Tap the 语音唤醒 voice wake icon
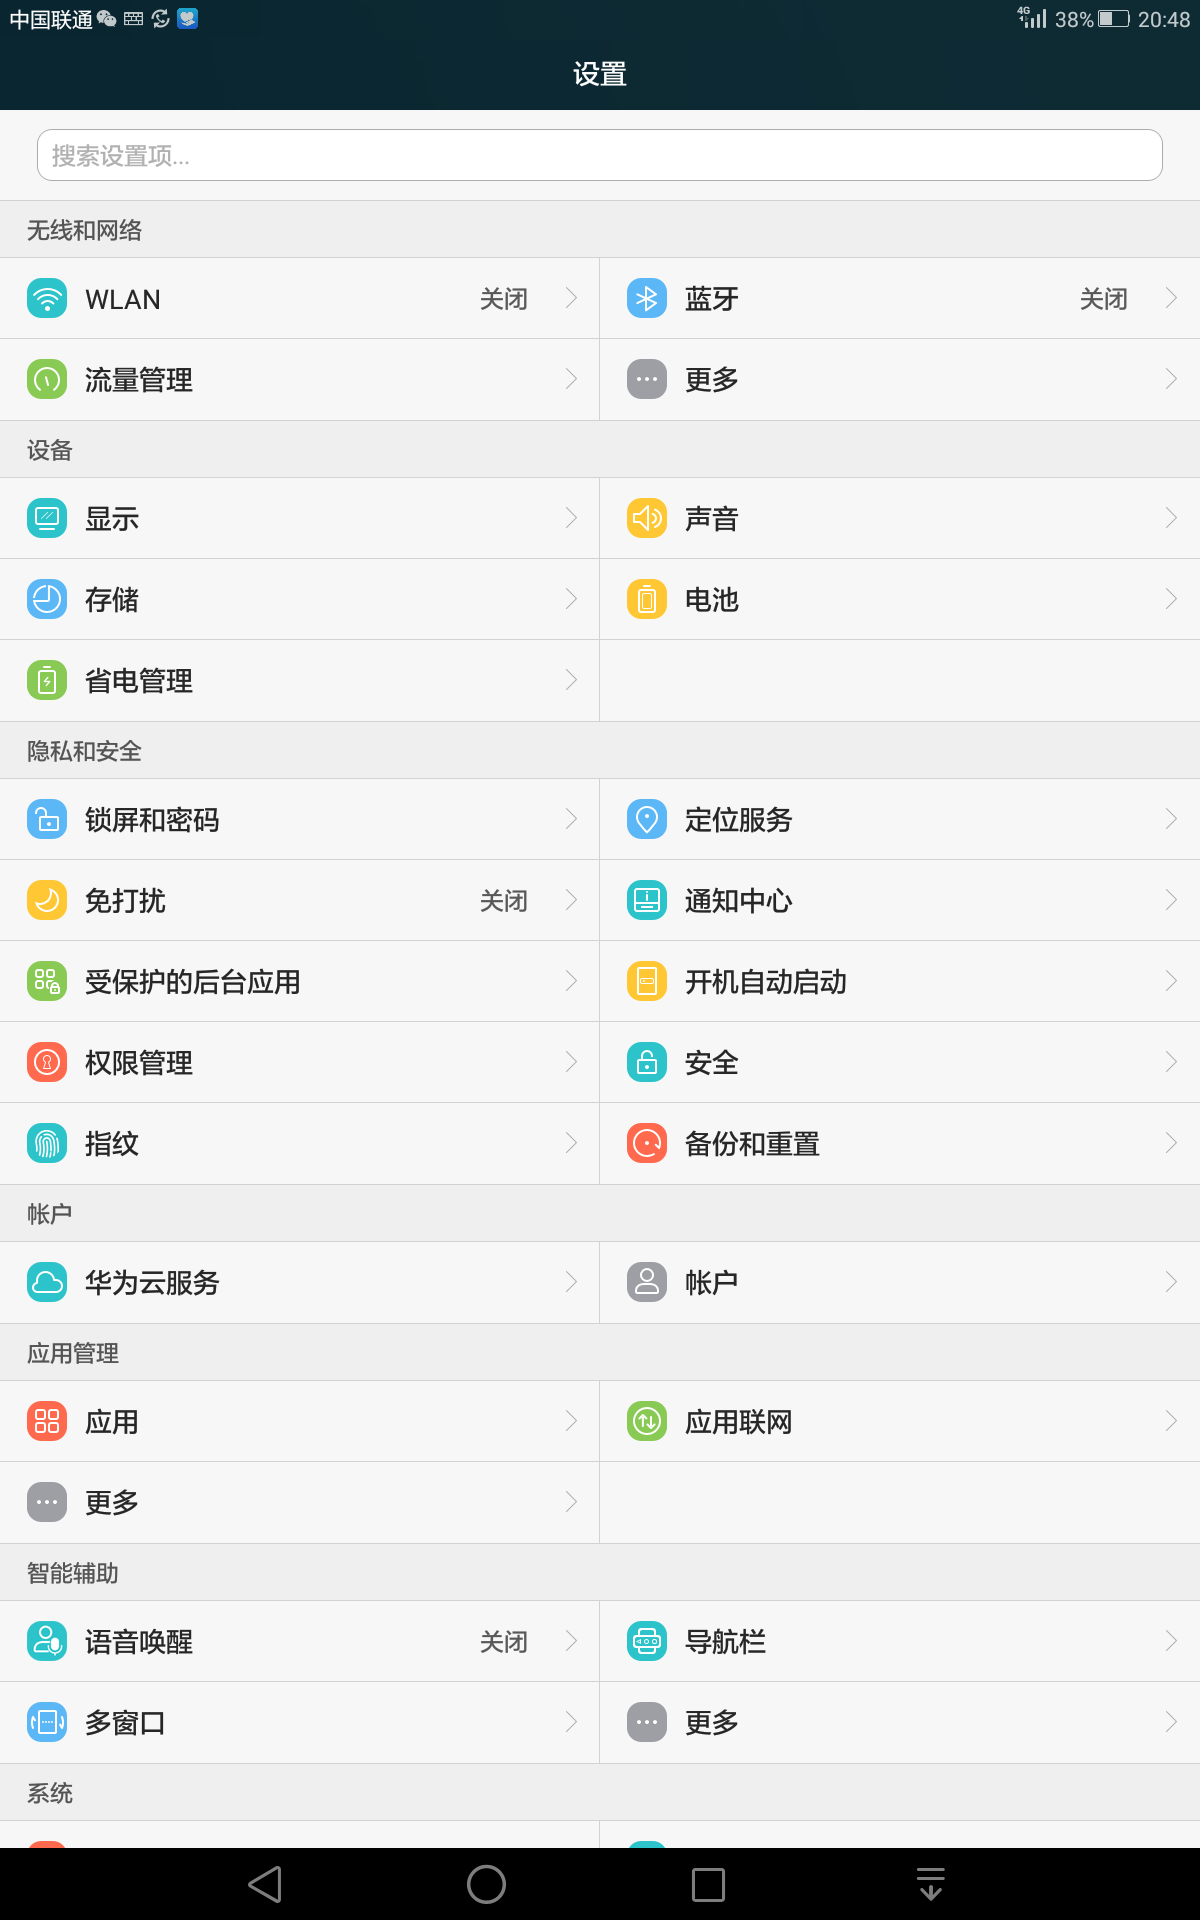 coord(47,1641)
